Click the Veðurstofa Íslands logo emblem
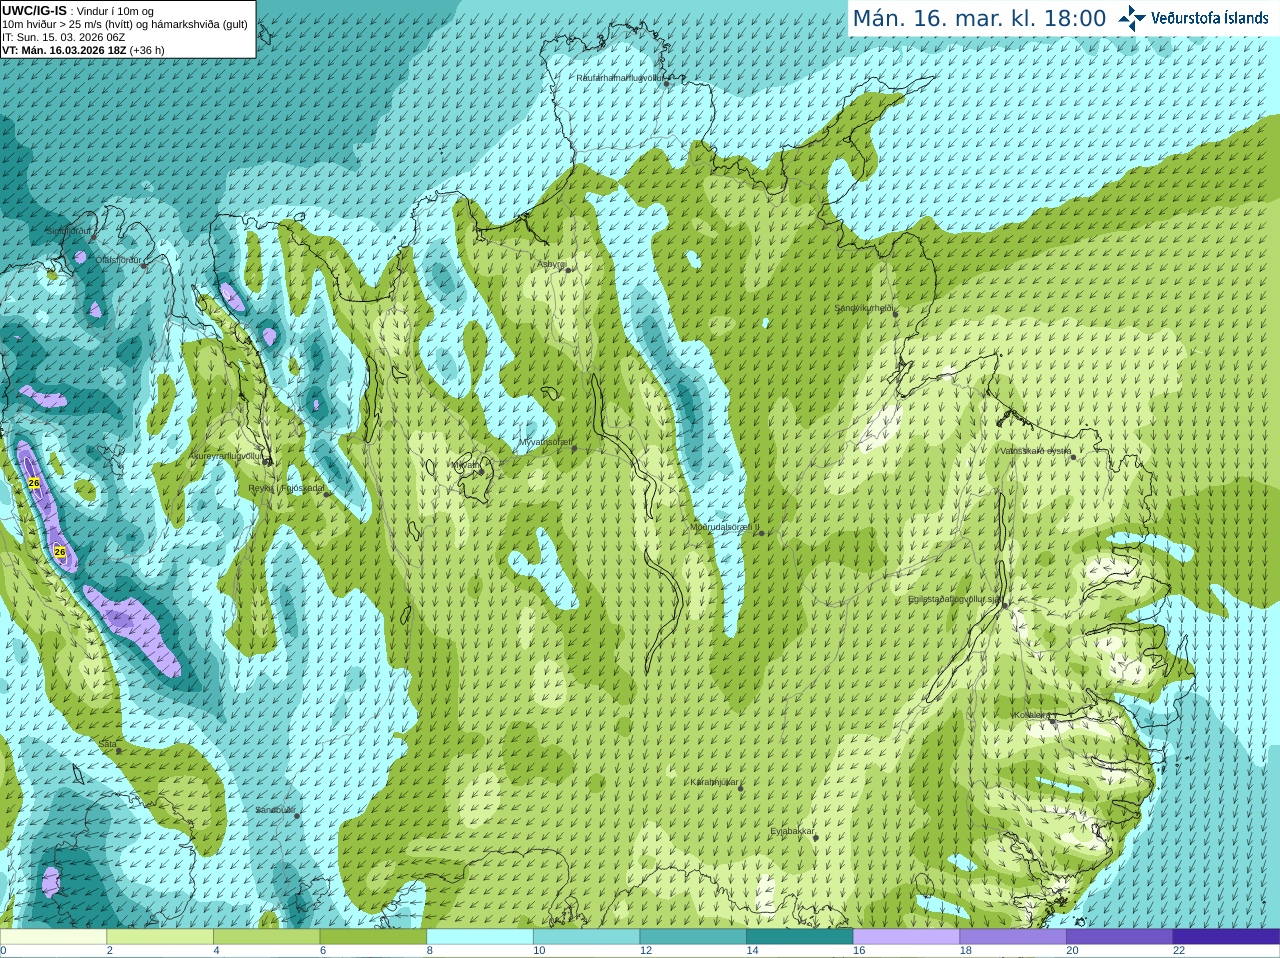Image resolution: width=1280 pixels, height=958 pixels. (1132, 18)
